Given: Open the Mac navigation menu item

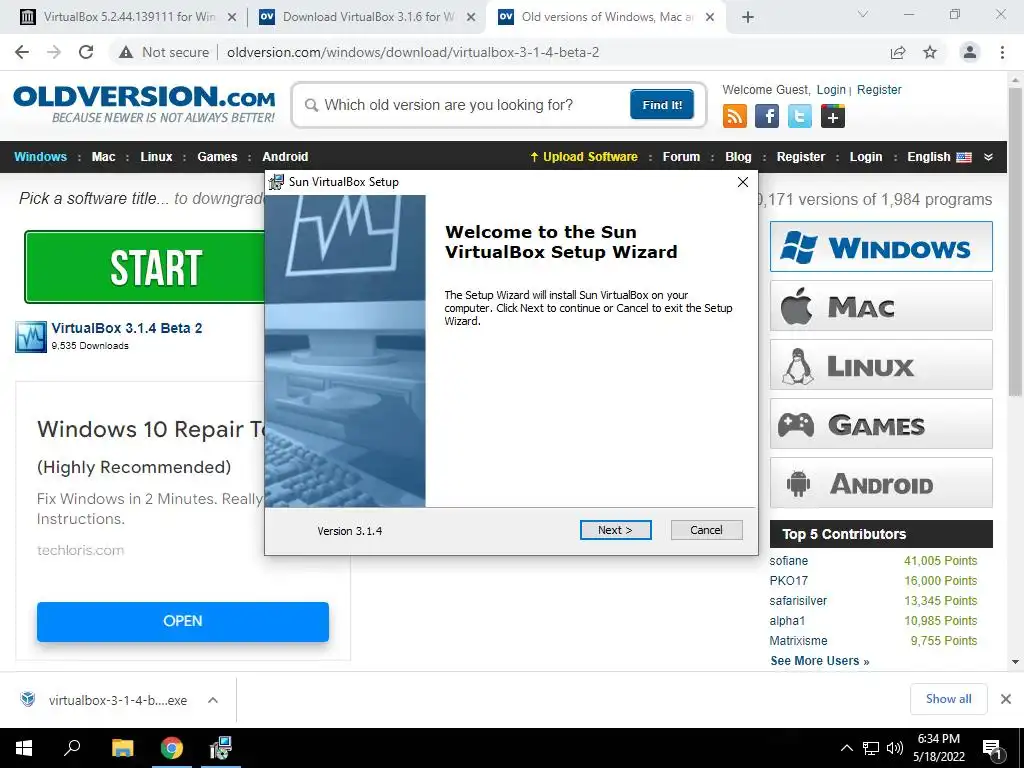Looking at the screenshot, I should coord(103,157).
